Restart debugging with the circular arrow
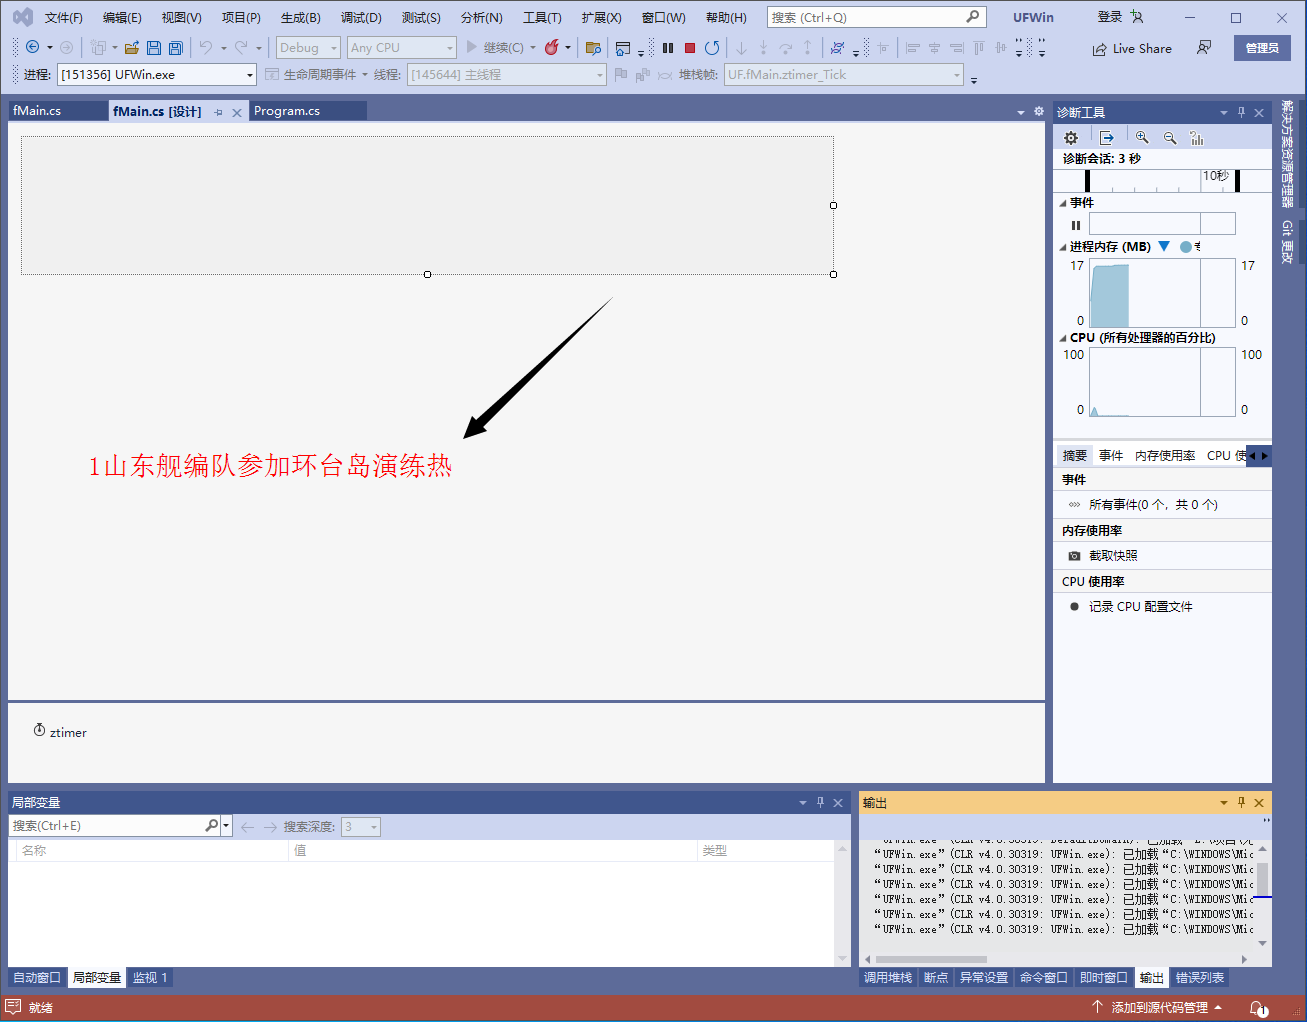Screen dimensions: 1307x1022 712,47
